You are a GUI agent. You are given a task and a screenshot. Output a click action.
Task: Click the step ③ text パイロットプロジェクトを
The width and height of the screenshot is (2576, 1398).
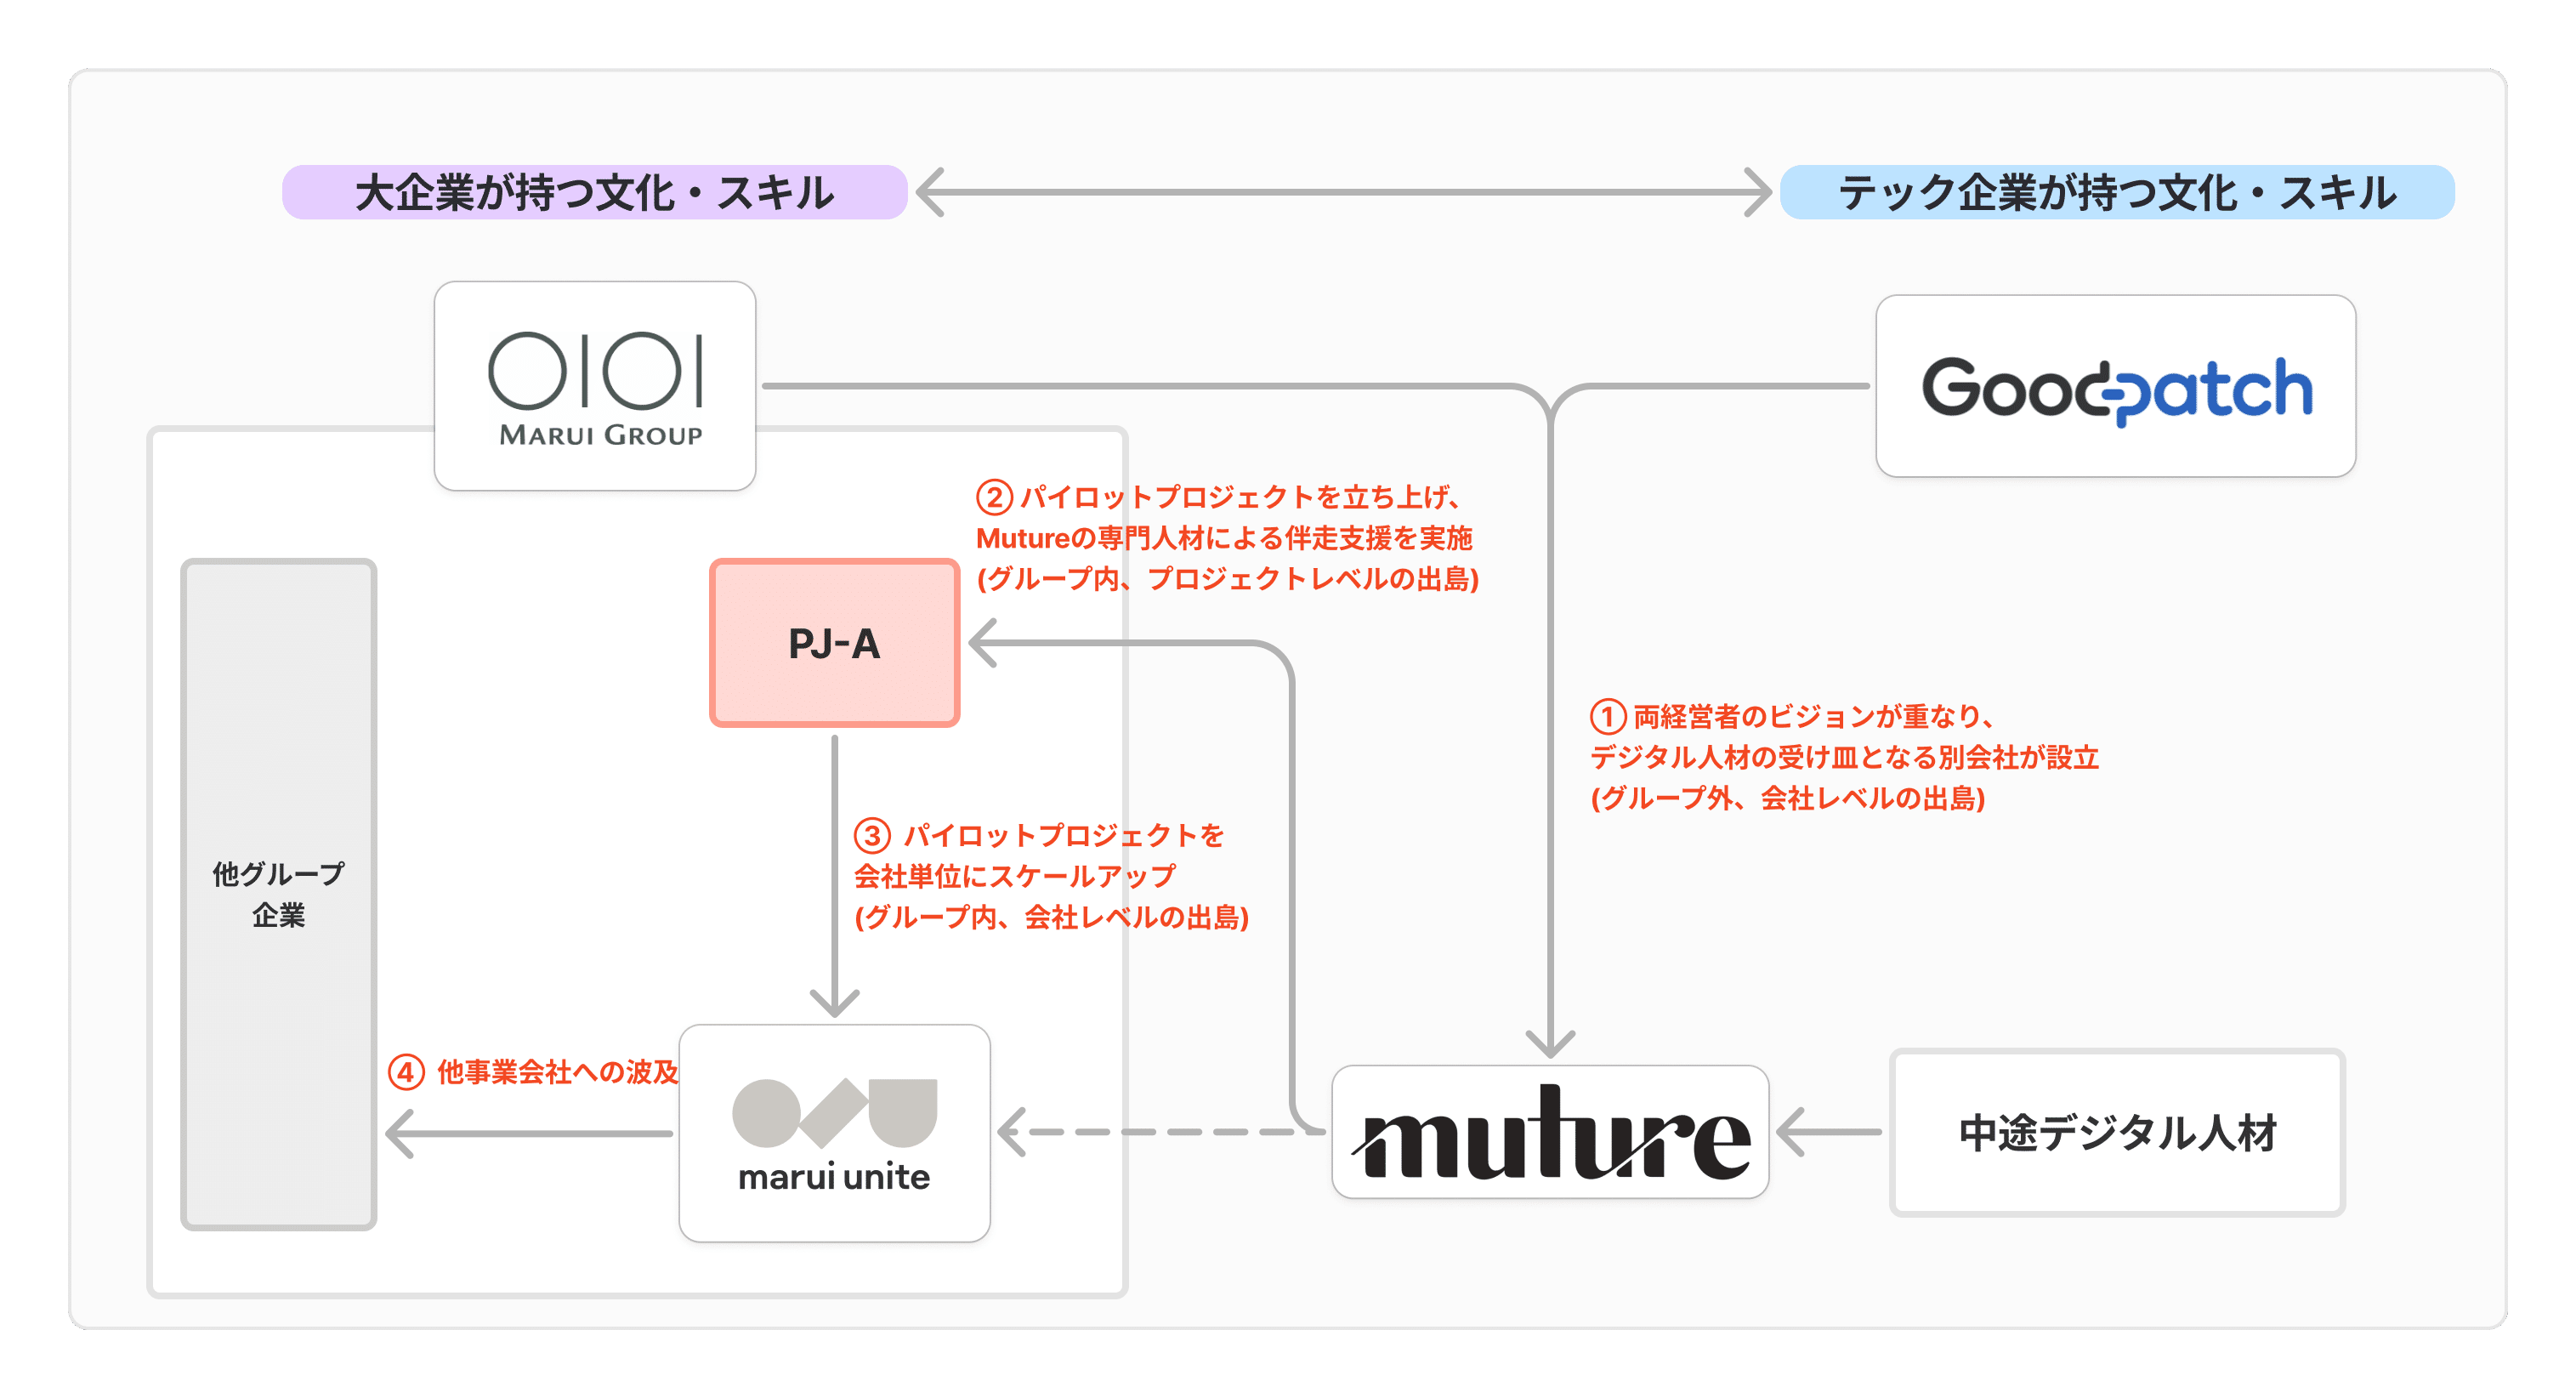[x=1063, y=835]
